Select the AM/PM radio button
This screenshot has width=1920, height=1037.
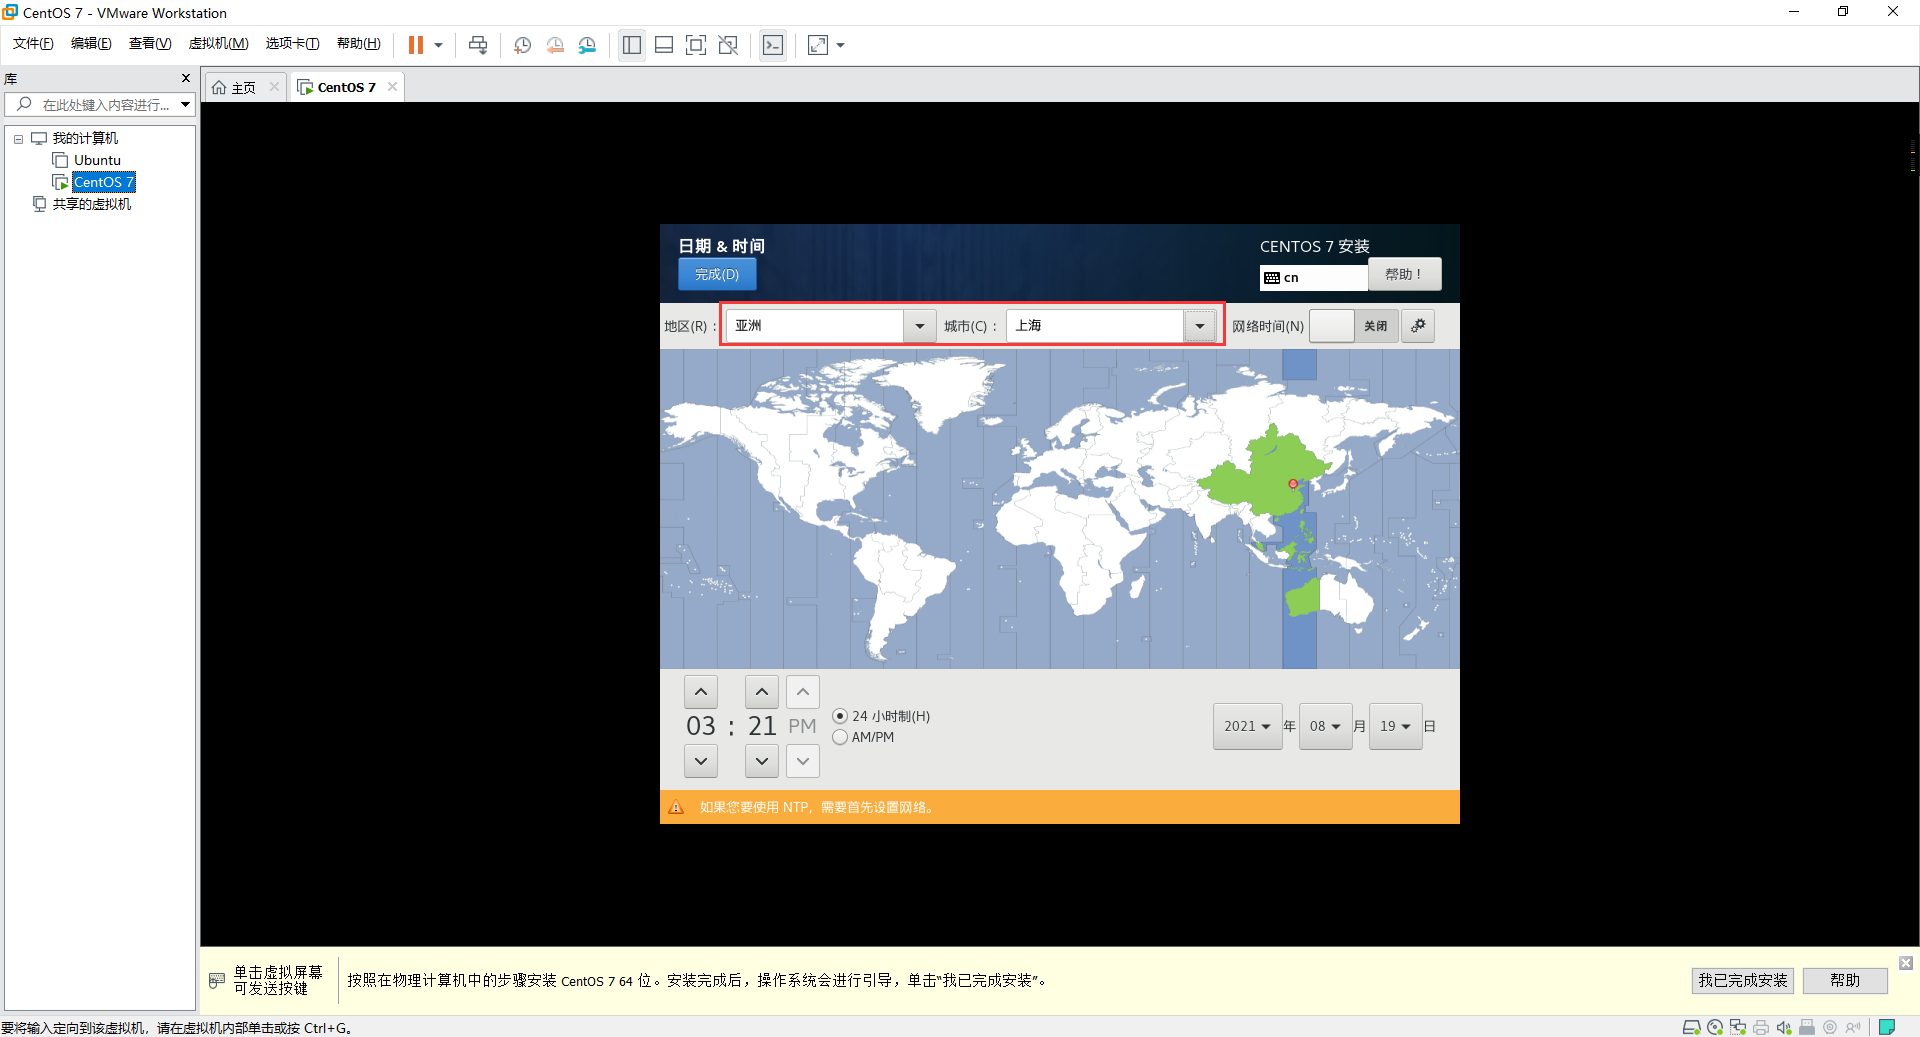[840, 737]
